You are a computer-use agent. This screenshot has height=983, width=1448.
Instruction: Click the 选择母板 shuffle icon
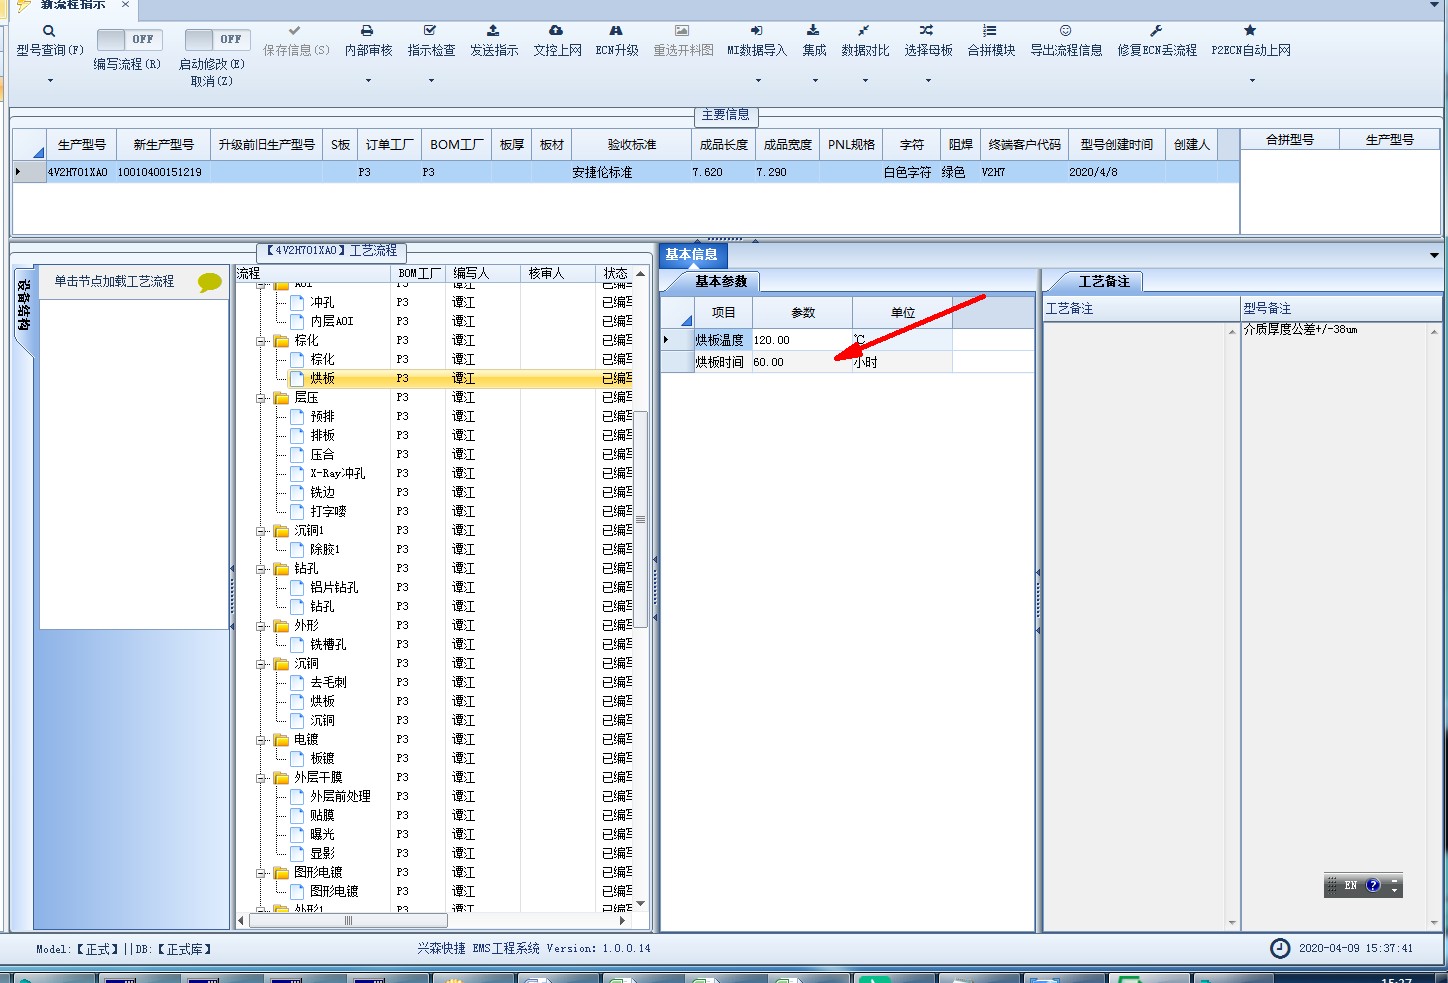pyautogui.click(x=927, y=31)
